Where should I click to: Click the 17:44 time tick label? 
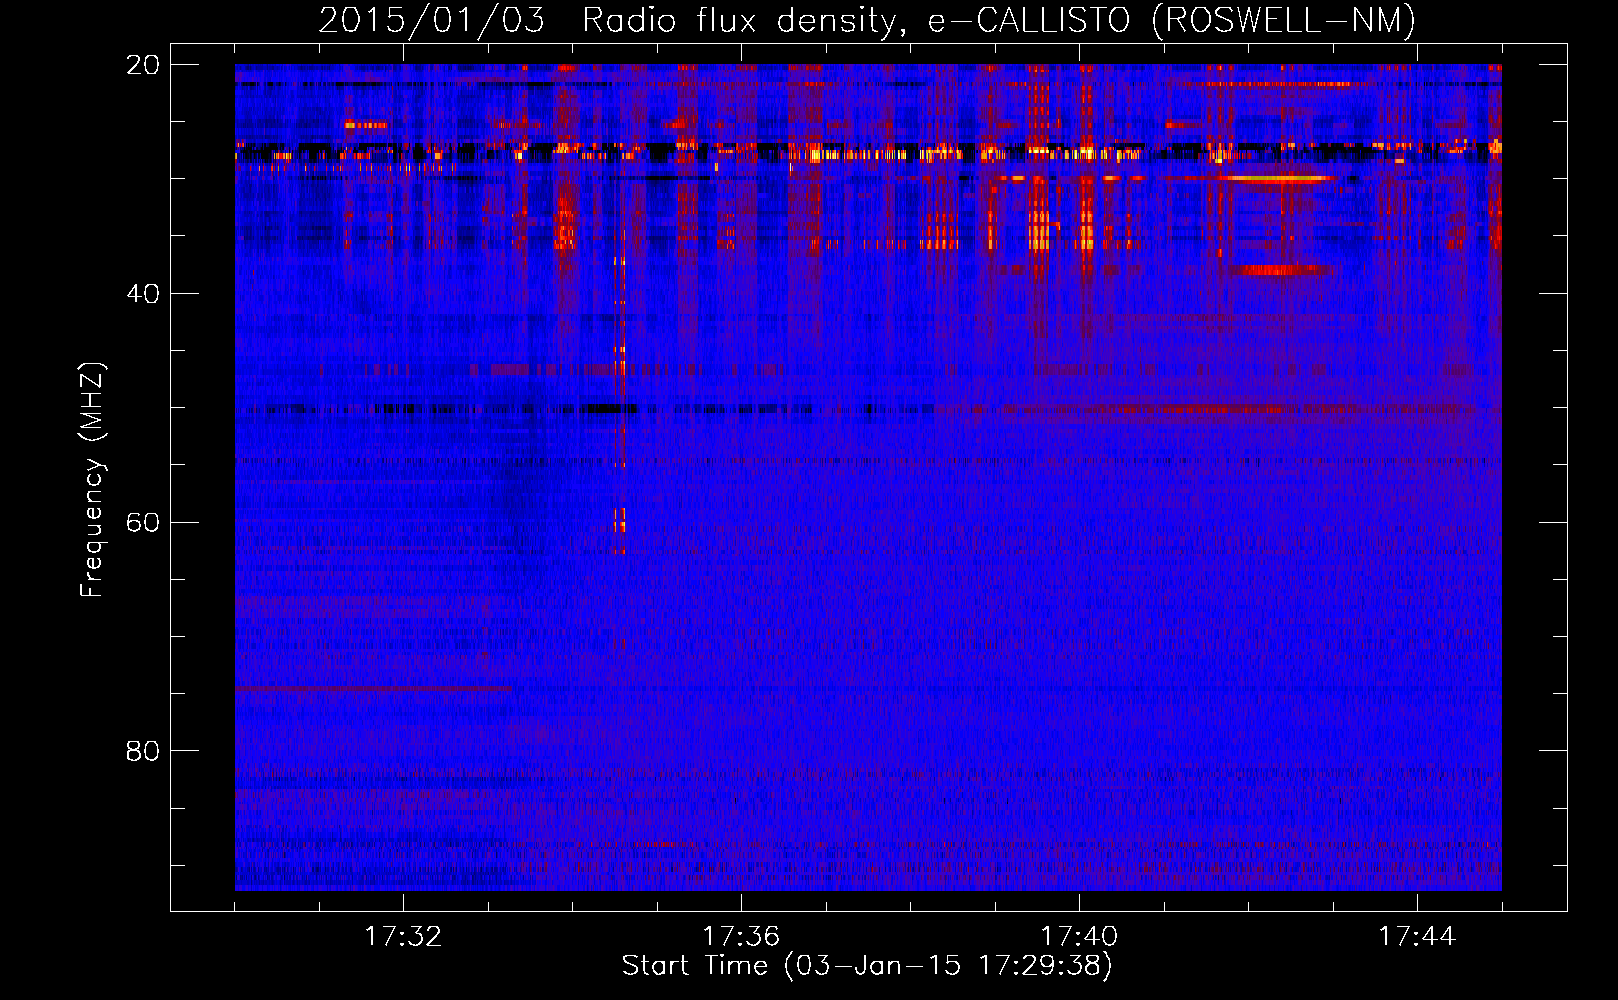click(x=1417, y=937)
